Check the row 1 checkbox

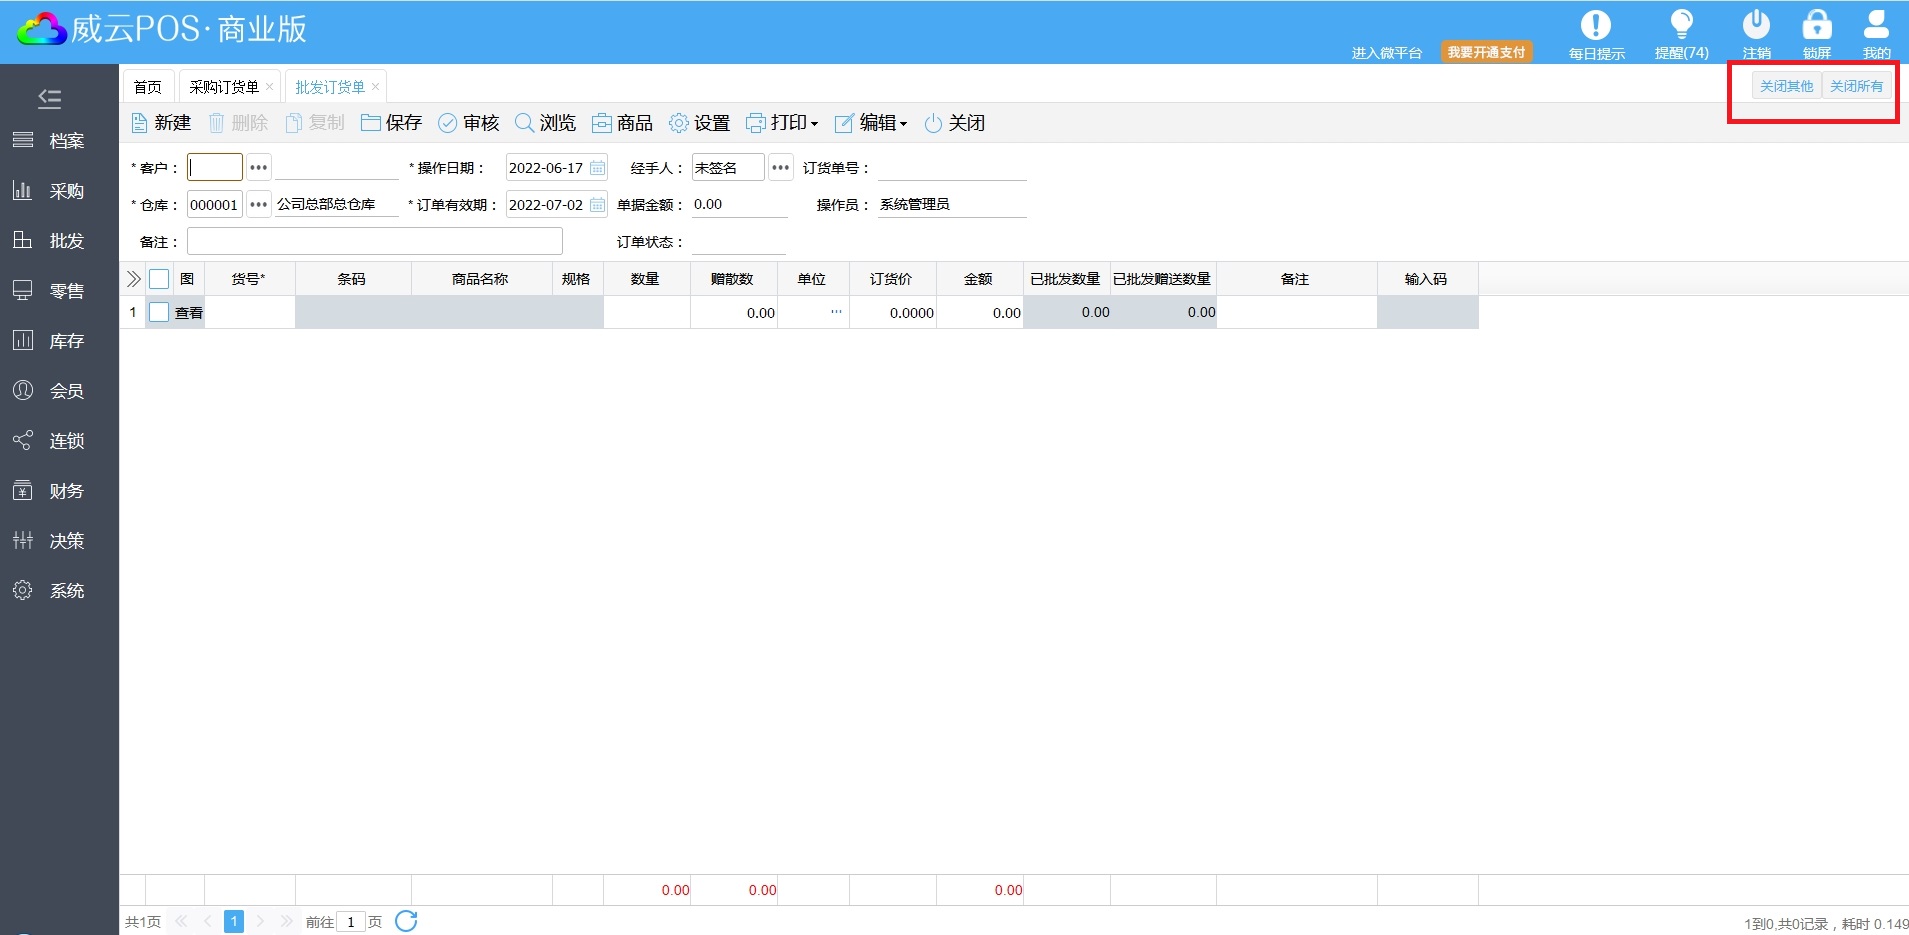[159, 312]
